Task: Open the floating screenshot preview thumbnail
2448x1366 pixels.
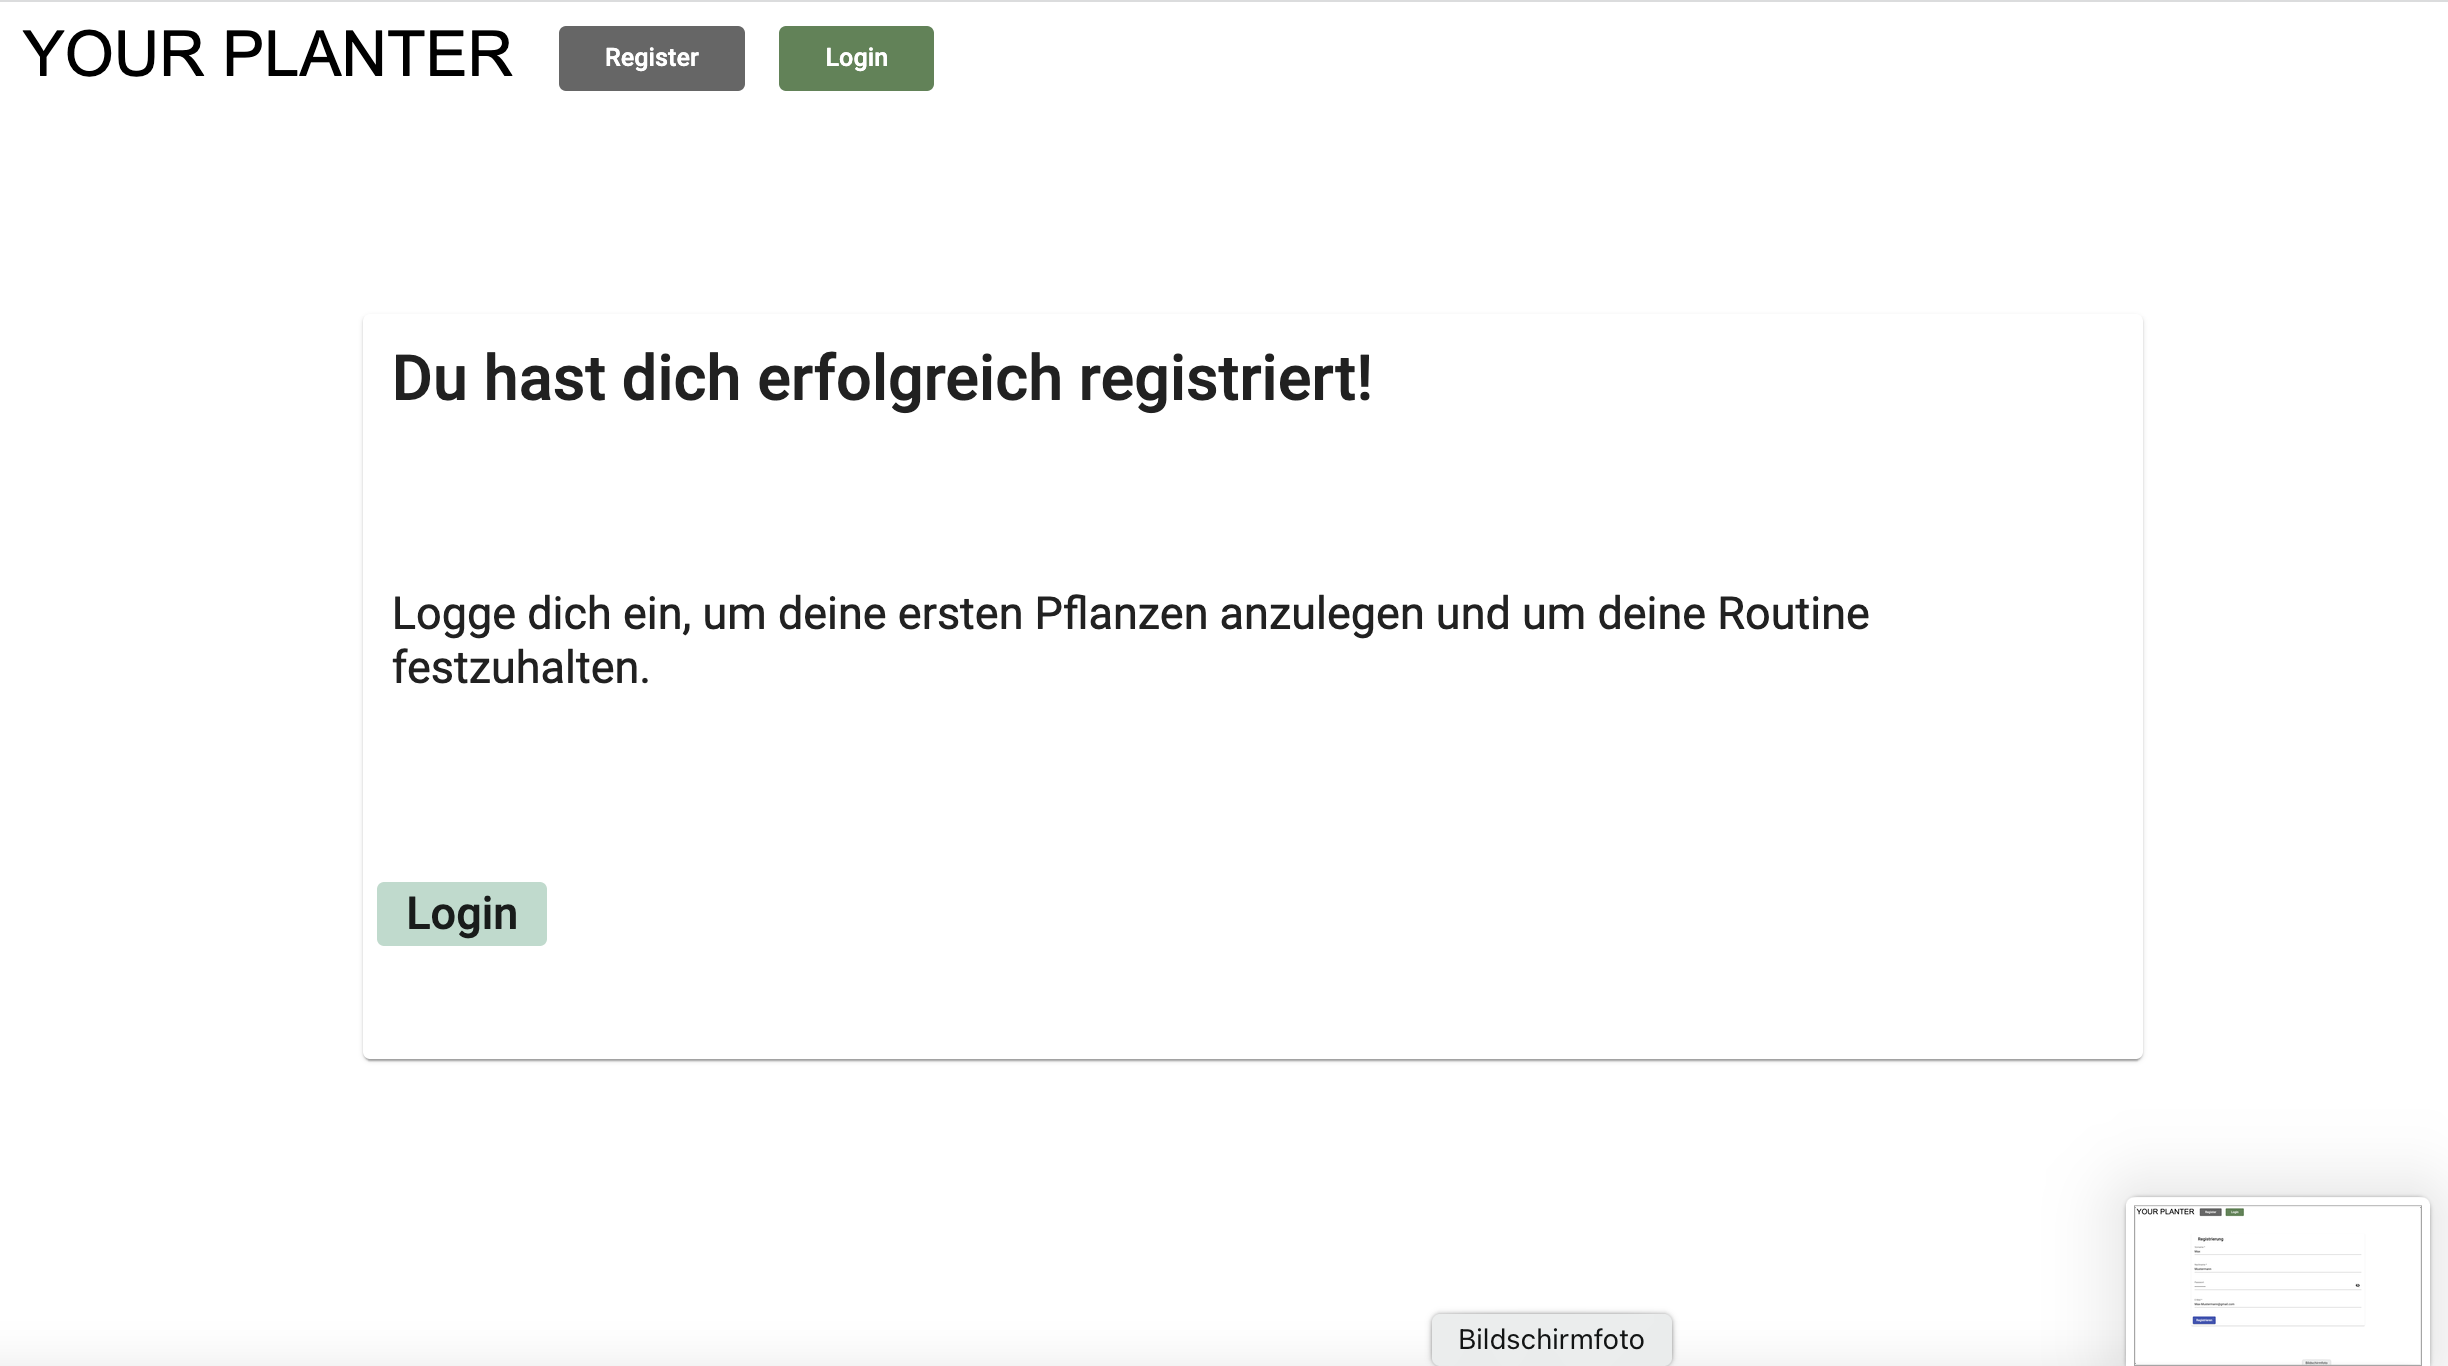Action: [x=2277, y=1282]
